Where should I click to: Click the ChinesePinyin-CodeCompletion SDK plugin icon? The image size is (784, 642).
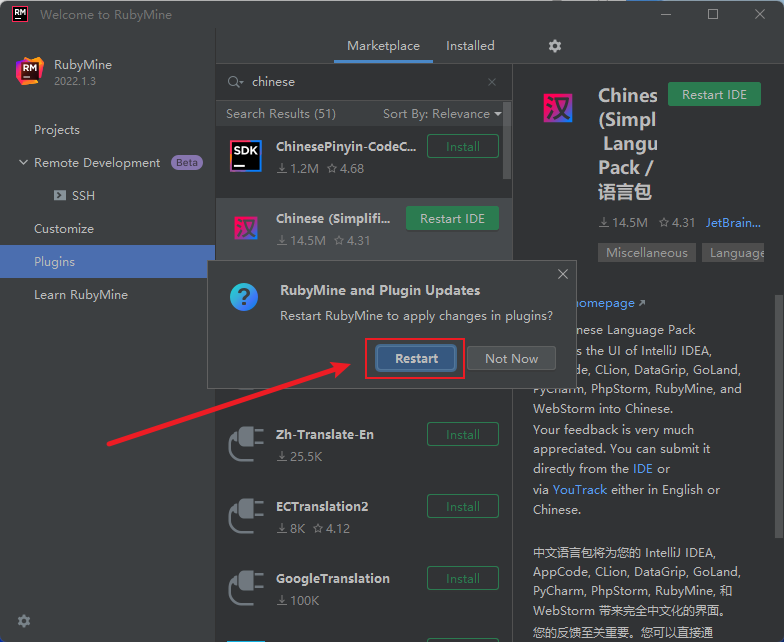click(x=246, y=156)
